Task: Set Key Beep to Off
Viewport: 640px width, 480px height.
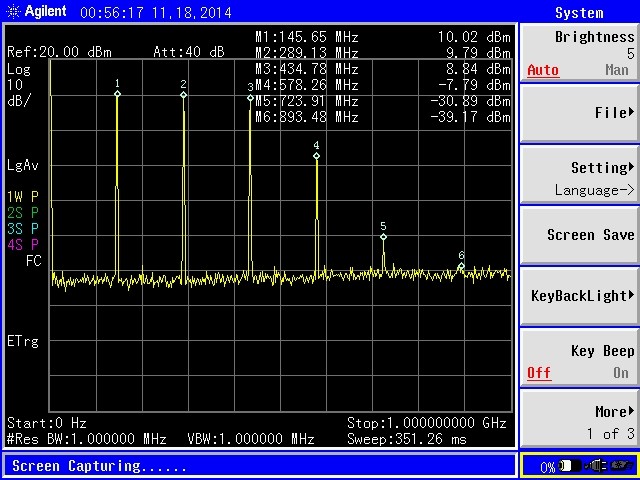Action: 539,373
